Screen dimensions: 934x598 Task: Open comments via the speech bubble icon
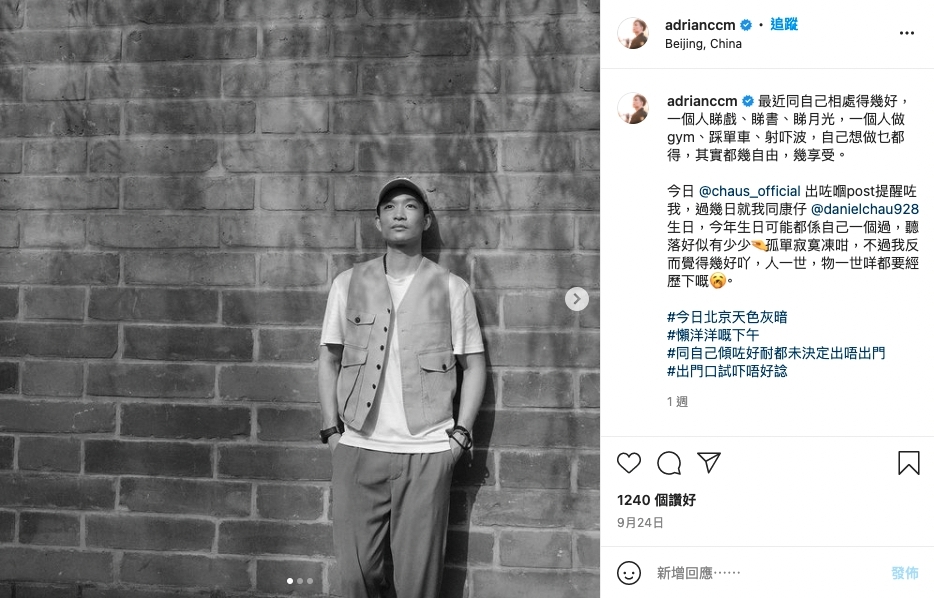pos(669,463)
